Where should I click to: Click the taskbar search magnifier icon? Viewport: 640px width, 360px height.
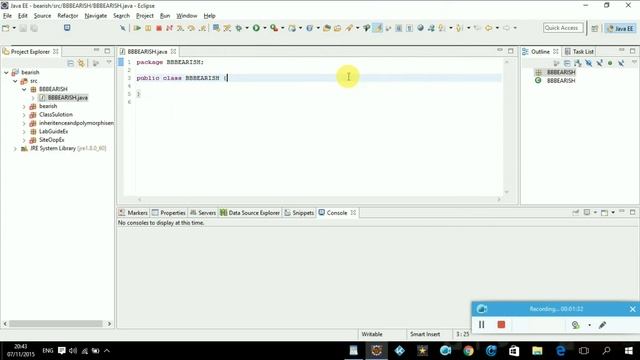[607, 351]
